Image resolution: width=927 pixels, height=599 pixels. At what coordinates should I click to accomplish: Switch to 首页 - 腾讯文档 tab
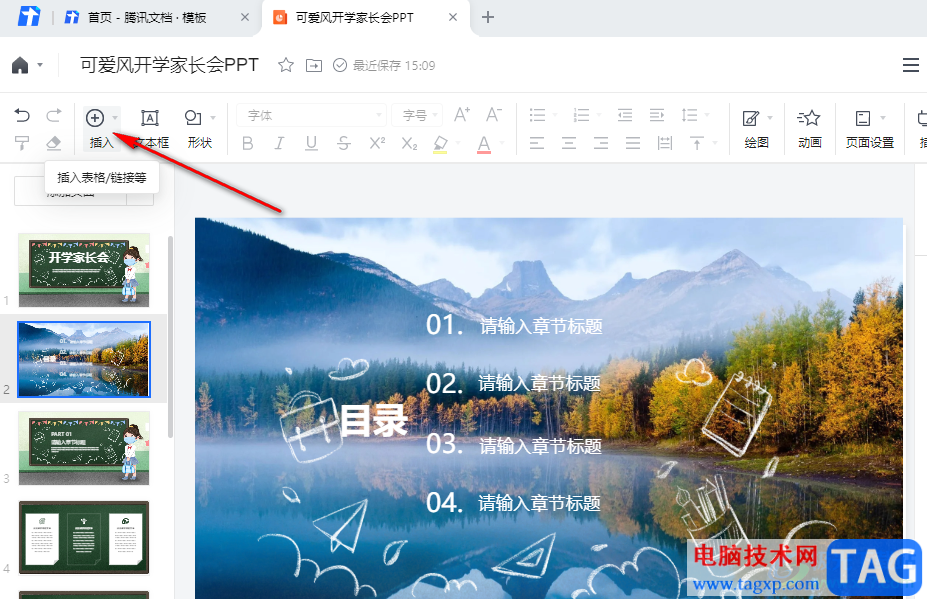(x=147, y=18)
